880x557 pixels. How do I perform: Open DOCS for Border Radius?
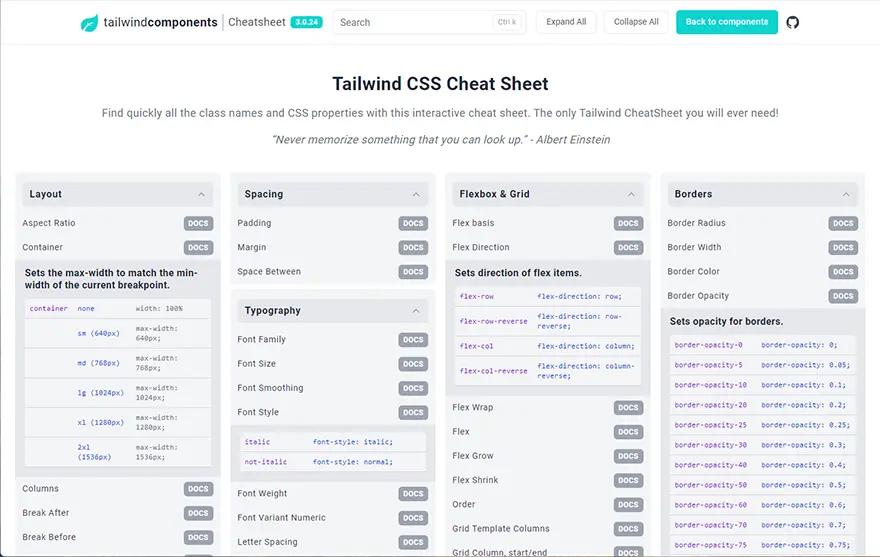tap(843, 223)
